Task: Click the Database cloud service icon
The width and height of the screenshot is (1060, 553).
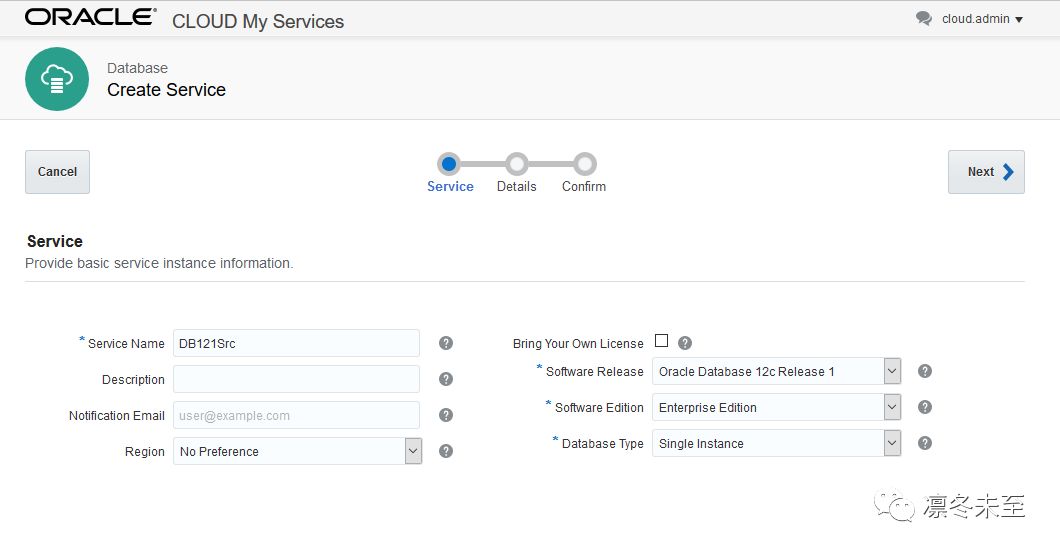Action: tap(57, 79)
